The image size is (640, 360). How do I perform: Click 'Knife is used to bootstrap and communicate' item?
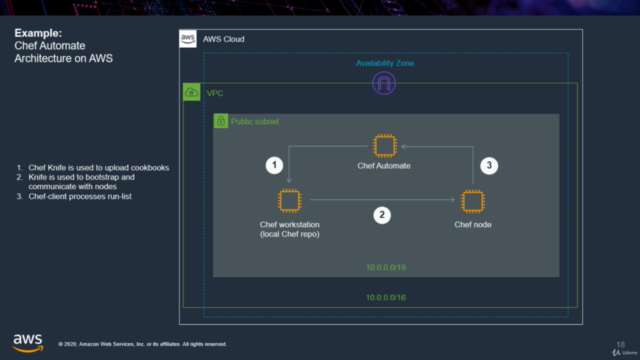(82, 182)
